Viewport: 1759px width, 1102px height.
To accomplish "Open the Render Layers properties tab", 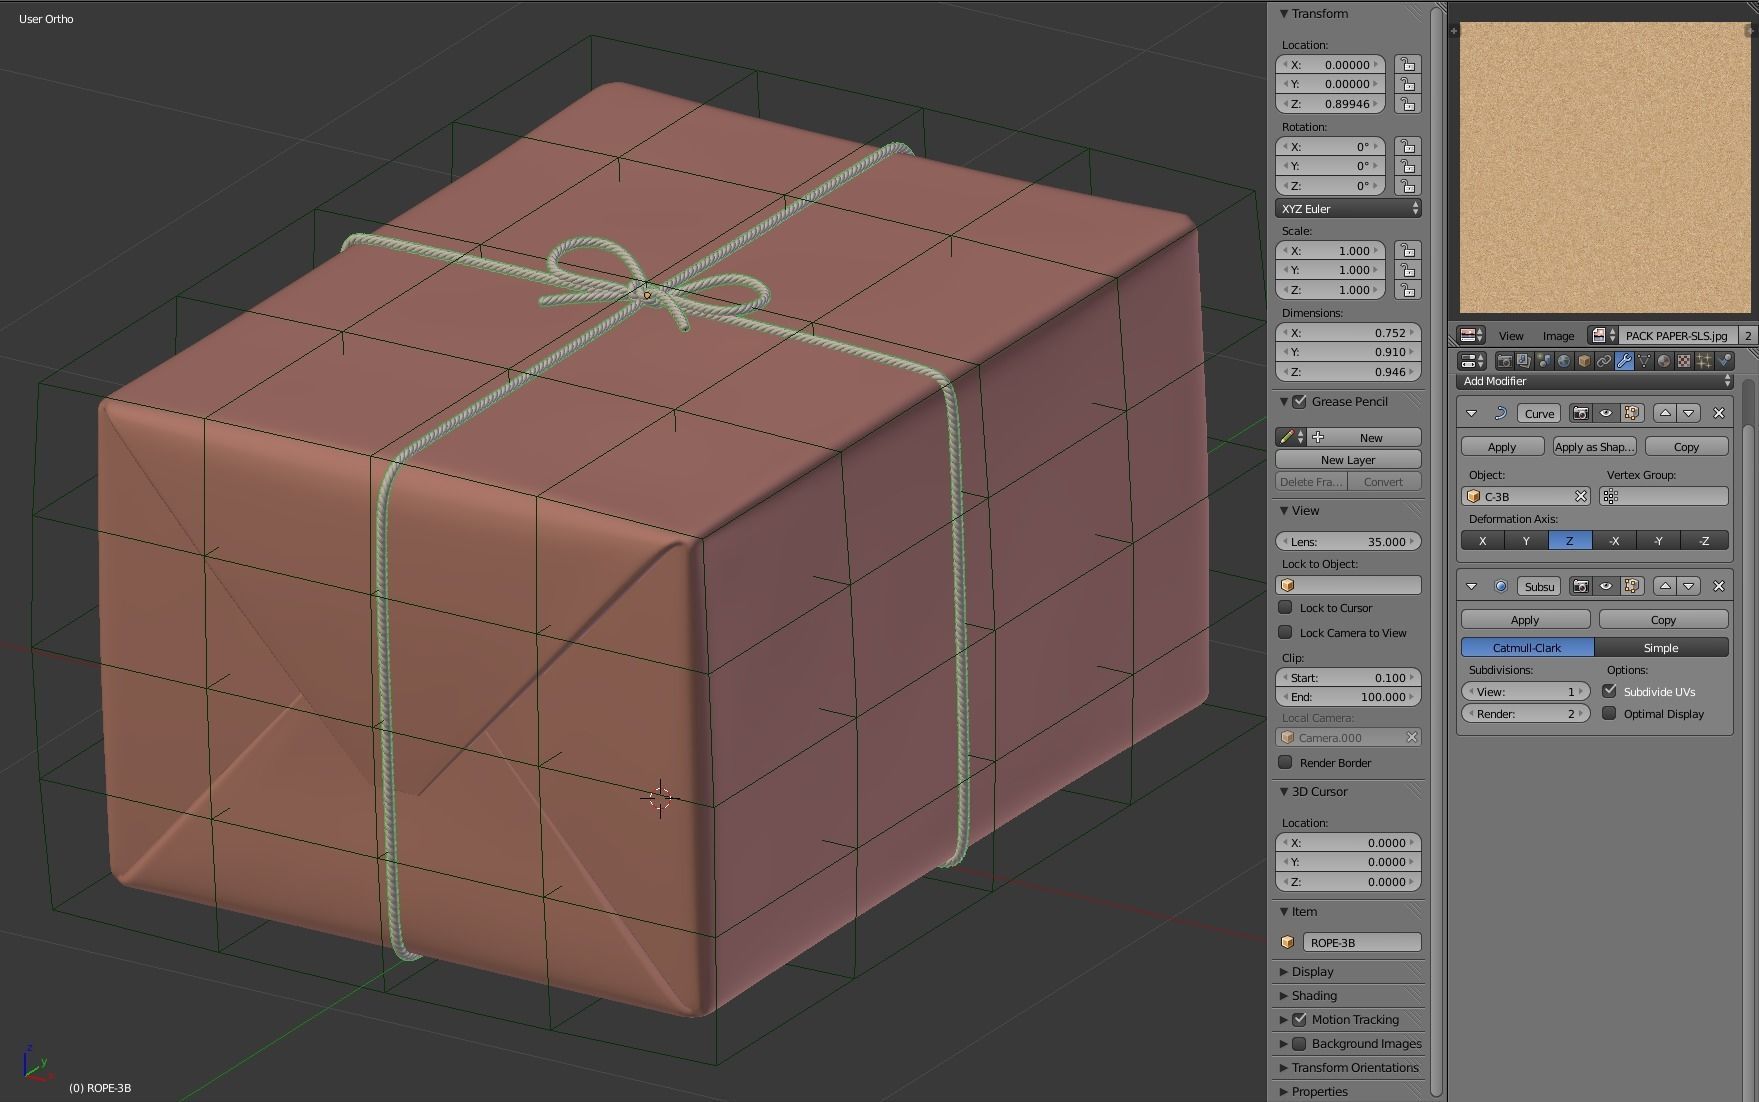I will (x=1524, y=361).
